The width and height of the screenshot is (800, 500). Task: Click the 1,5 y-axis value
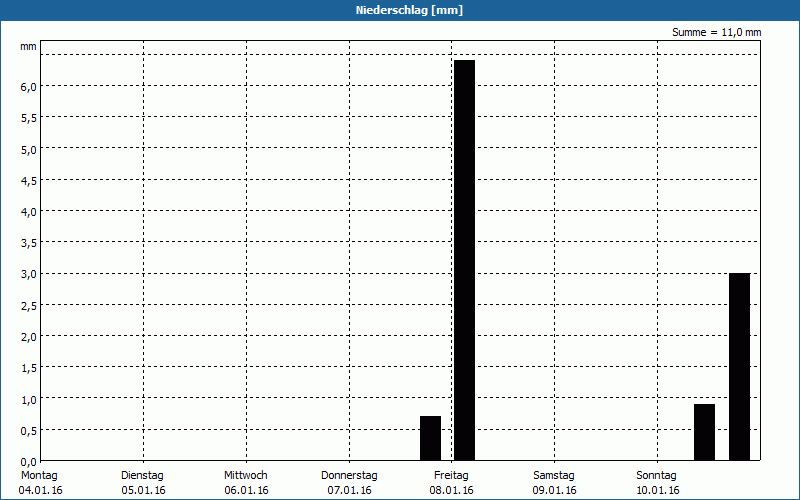pos(29,368)
